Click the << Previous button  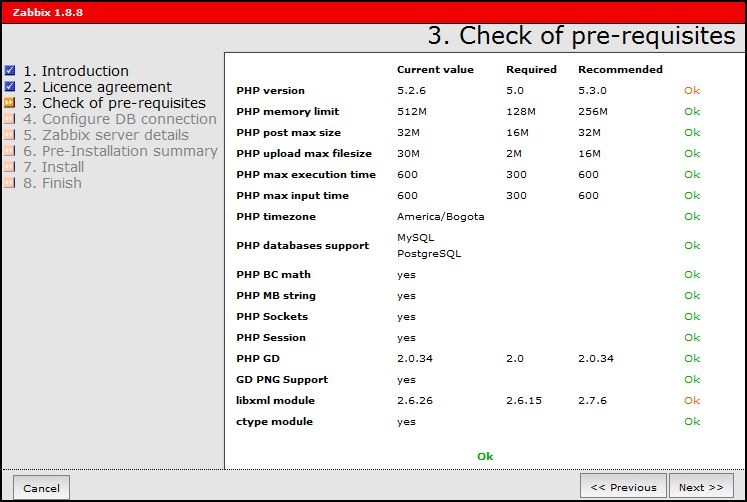pos(623,487)
